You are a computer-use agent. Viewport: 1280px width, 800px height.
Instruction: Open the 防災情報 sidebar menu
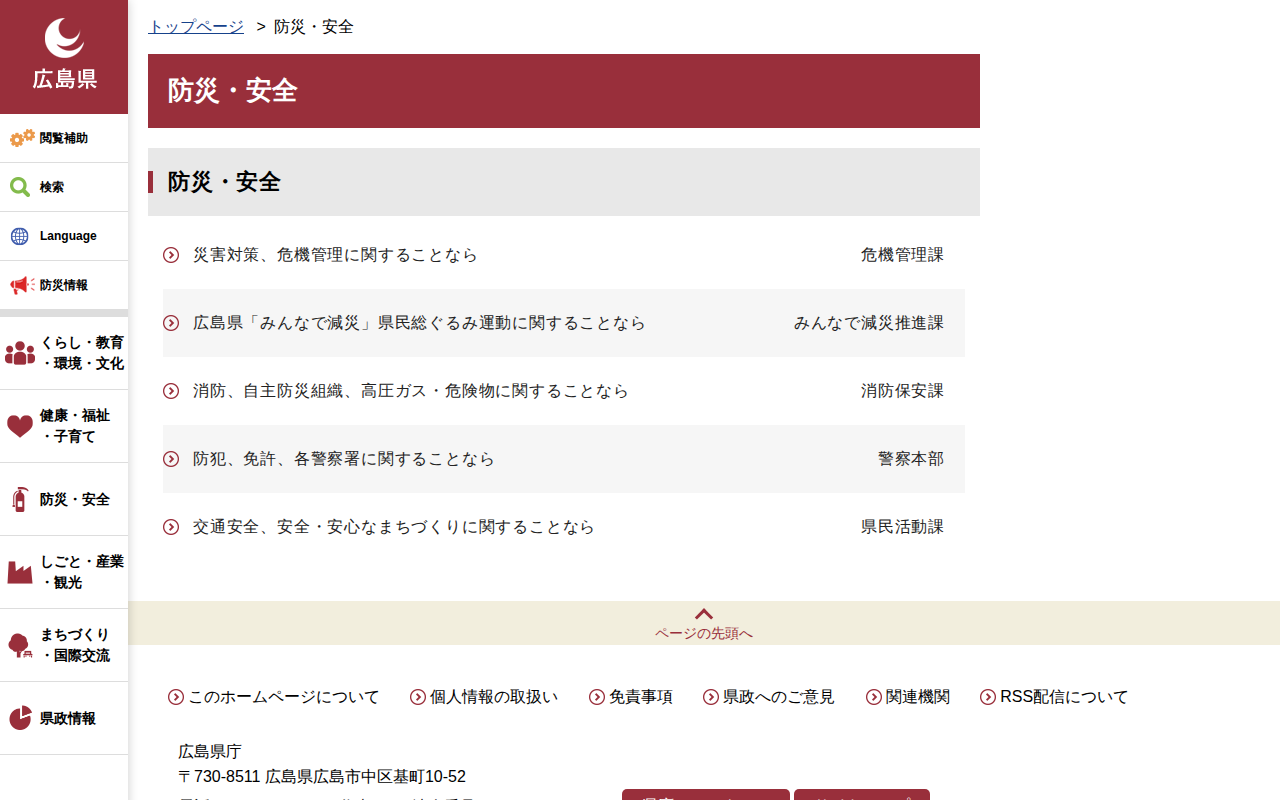64,285
